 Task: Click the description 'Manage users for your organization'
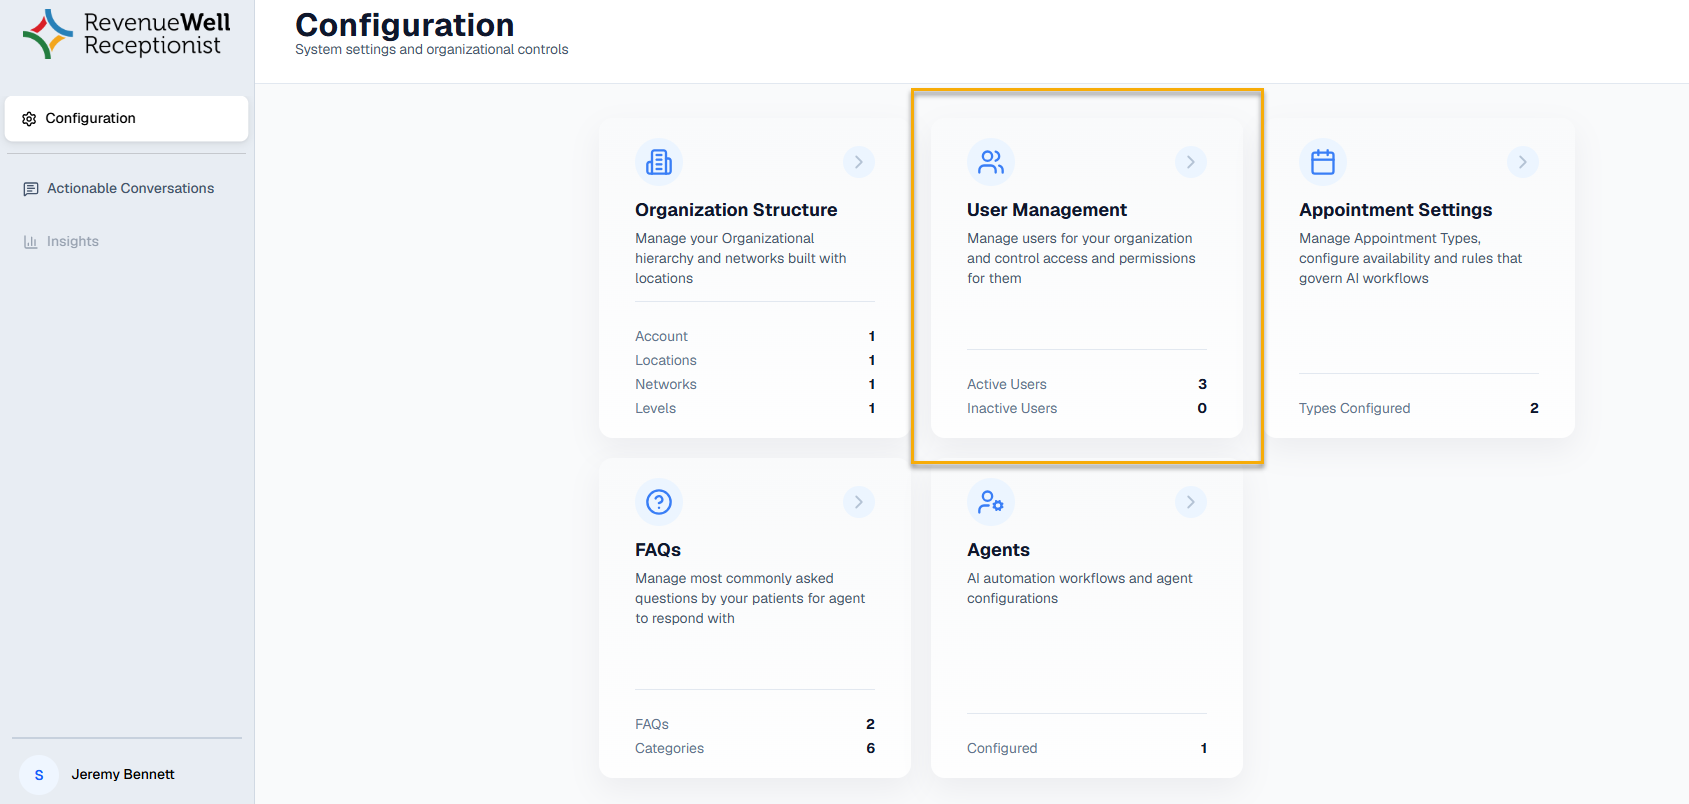pyautogui.click(x=1082, y=258)
